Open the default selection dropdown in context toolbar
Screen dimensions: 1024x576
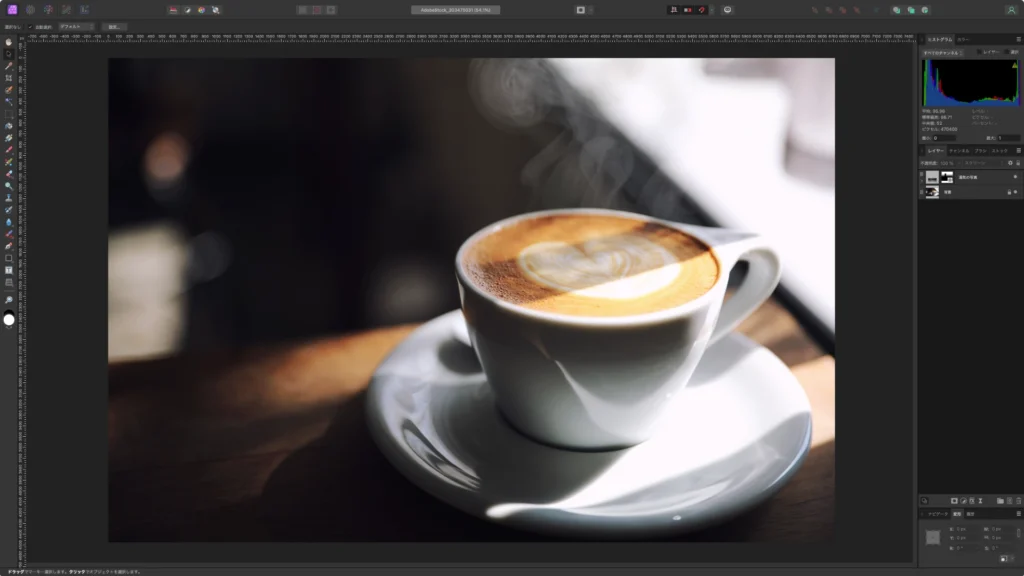(x=75, y=27)
